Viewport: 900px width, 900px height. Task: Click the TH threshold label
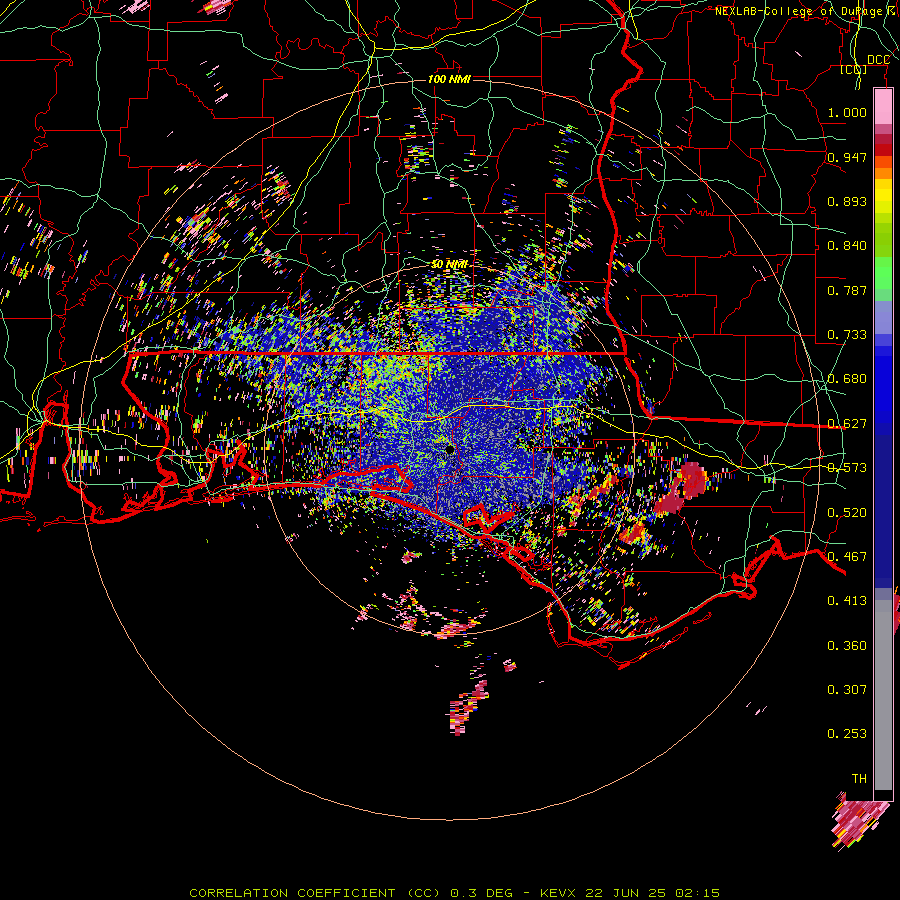pos(859,779)
